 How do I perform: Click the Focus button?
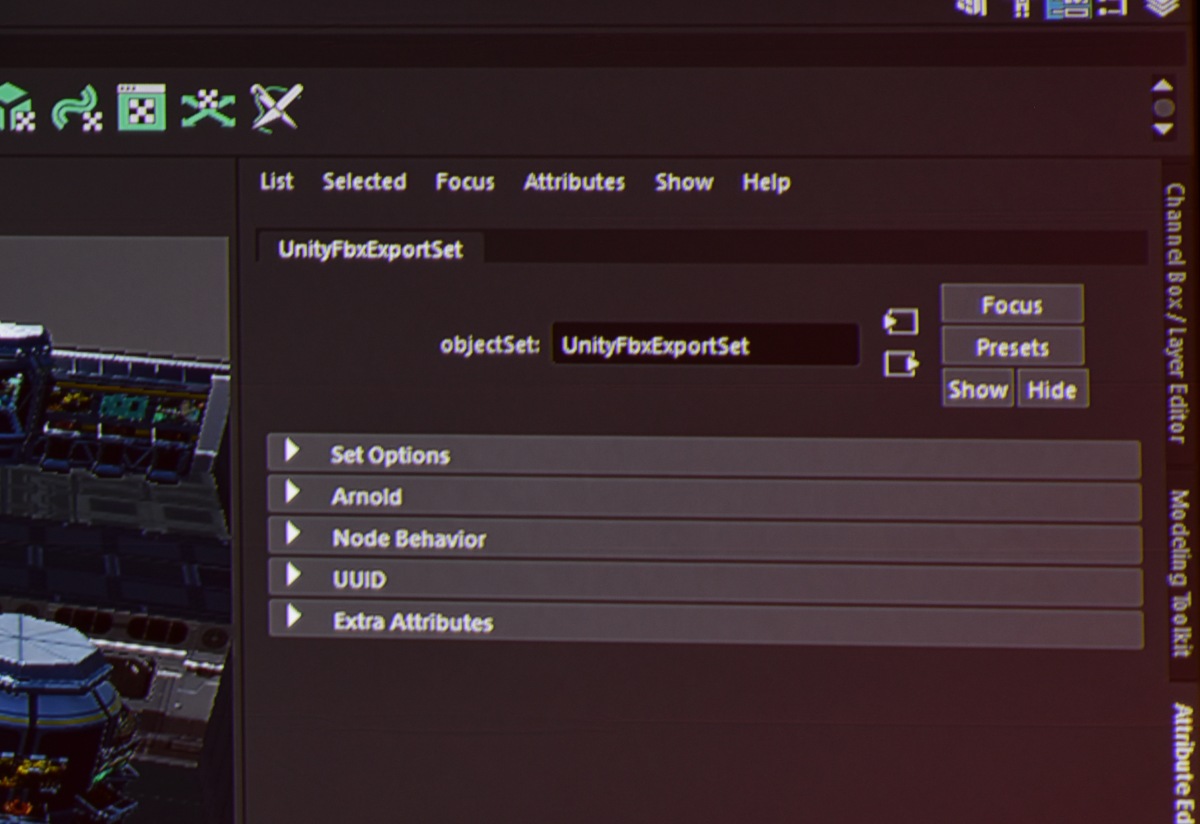pos(1012,305)
